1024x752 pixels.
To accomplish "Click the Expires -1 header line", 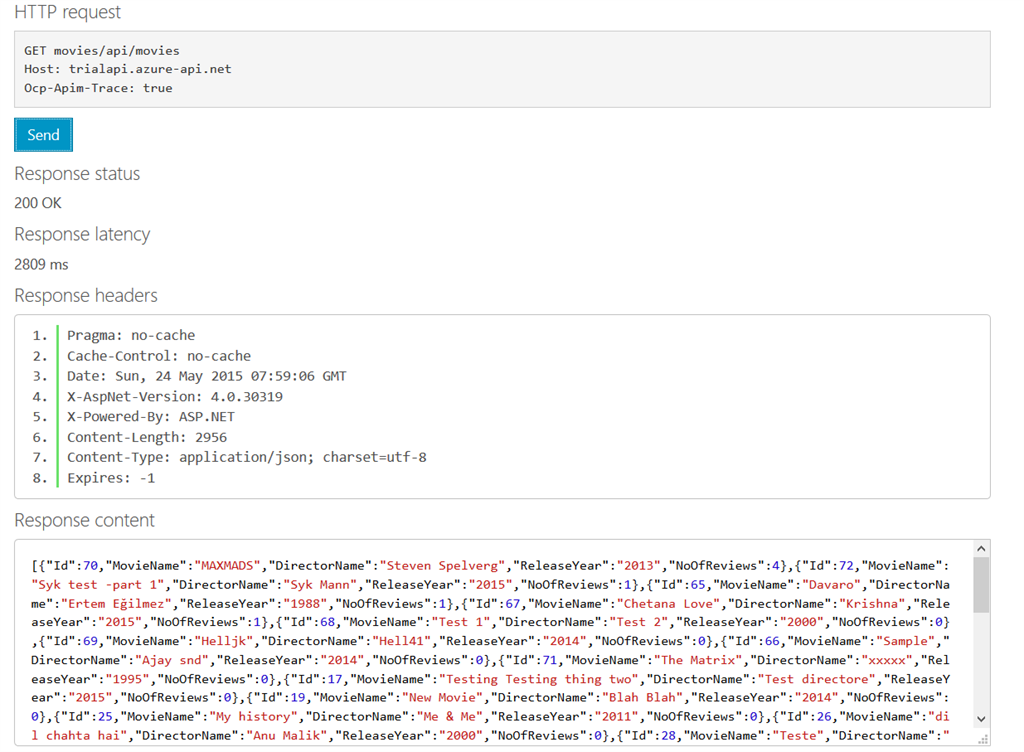I will [111, 478].
